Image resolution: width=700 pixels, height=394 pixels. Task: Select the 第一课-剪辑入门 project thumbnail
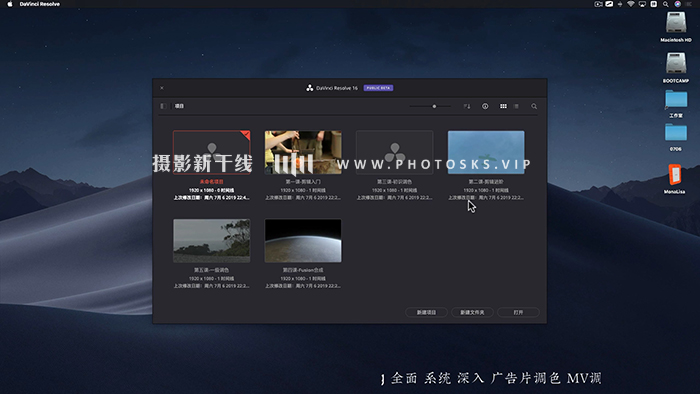(303, 152)
